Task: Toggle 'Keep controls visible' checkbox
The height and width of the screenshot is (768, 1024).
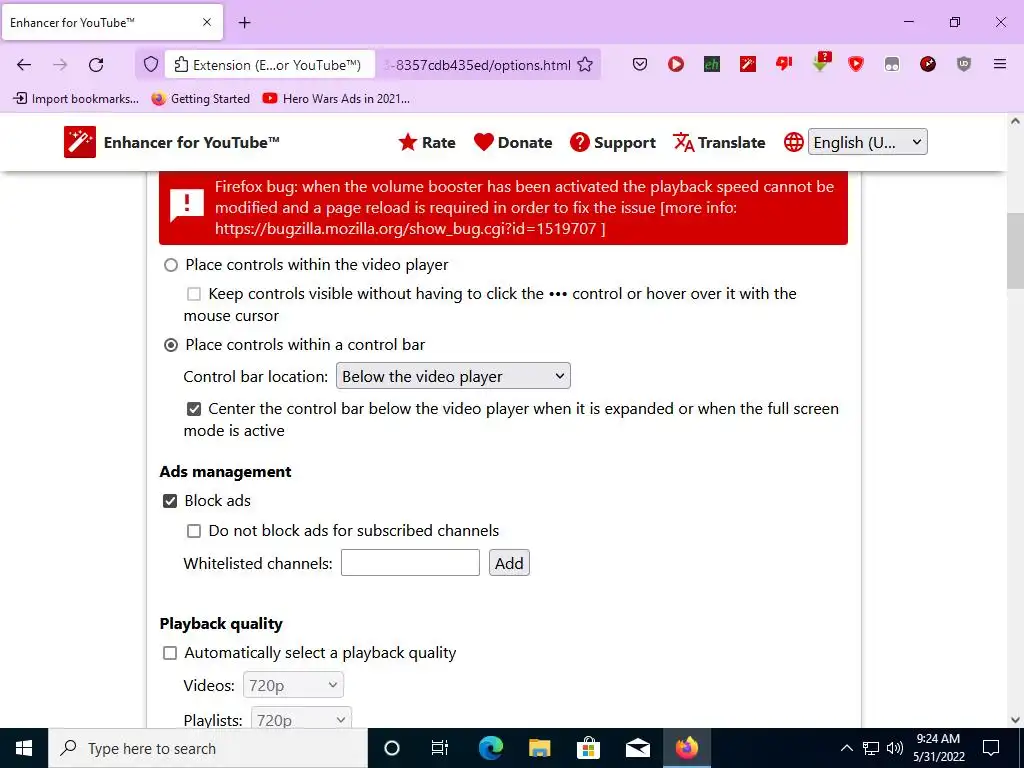Action: point(194,294)
